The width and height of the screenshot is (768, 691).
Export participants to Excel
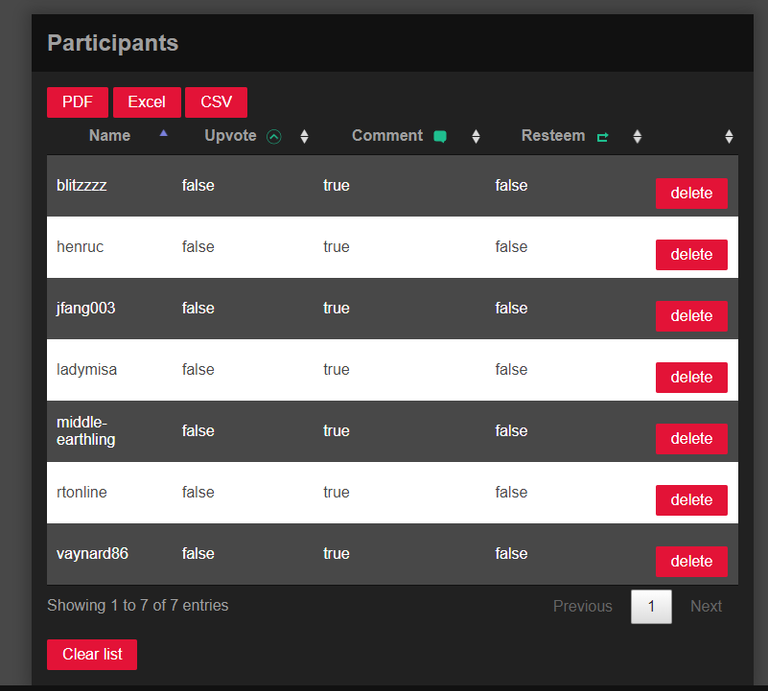pyautogui.click(x=147, y=102)
